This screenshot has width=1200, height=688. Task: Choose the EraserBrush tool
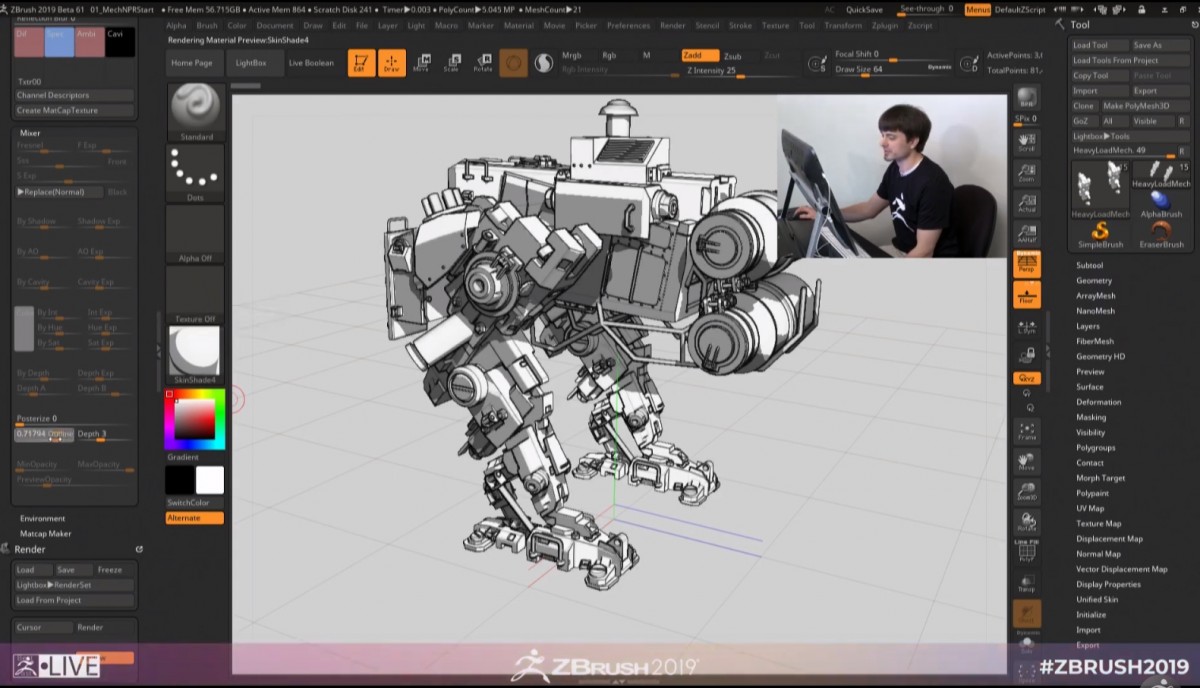click(x=1160, y=232)
